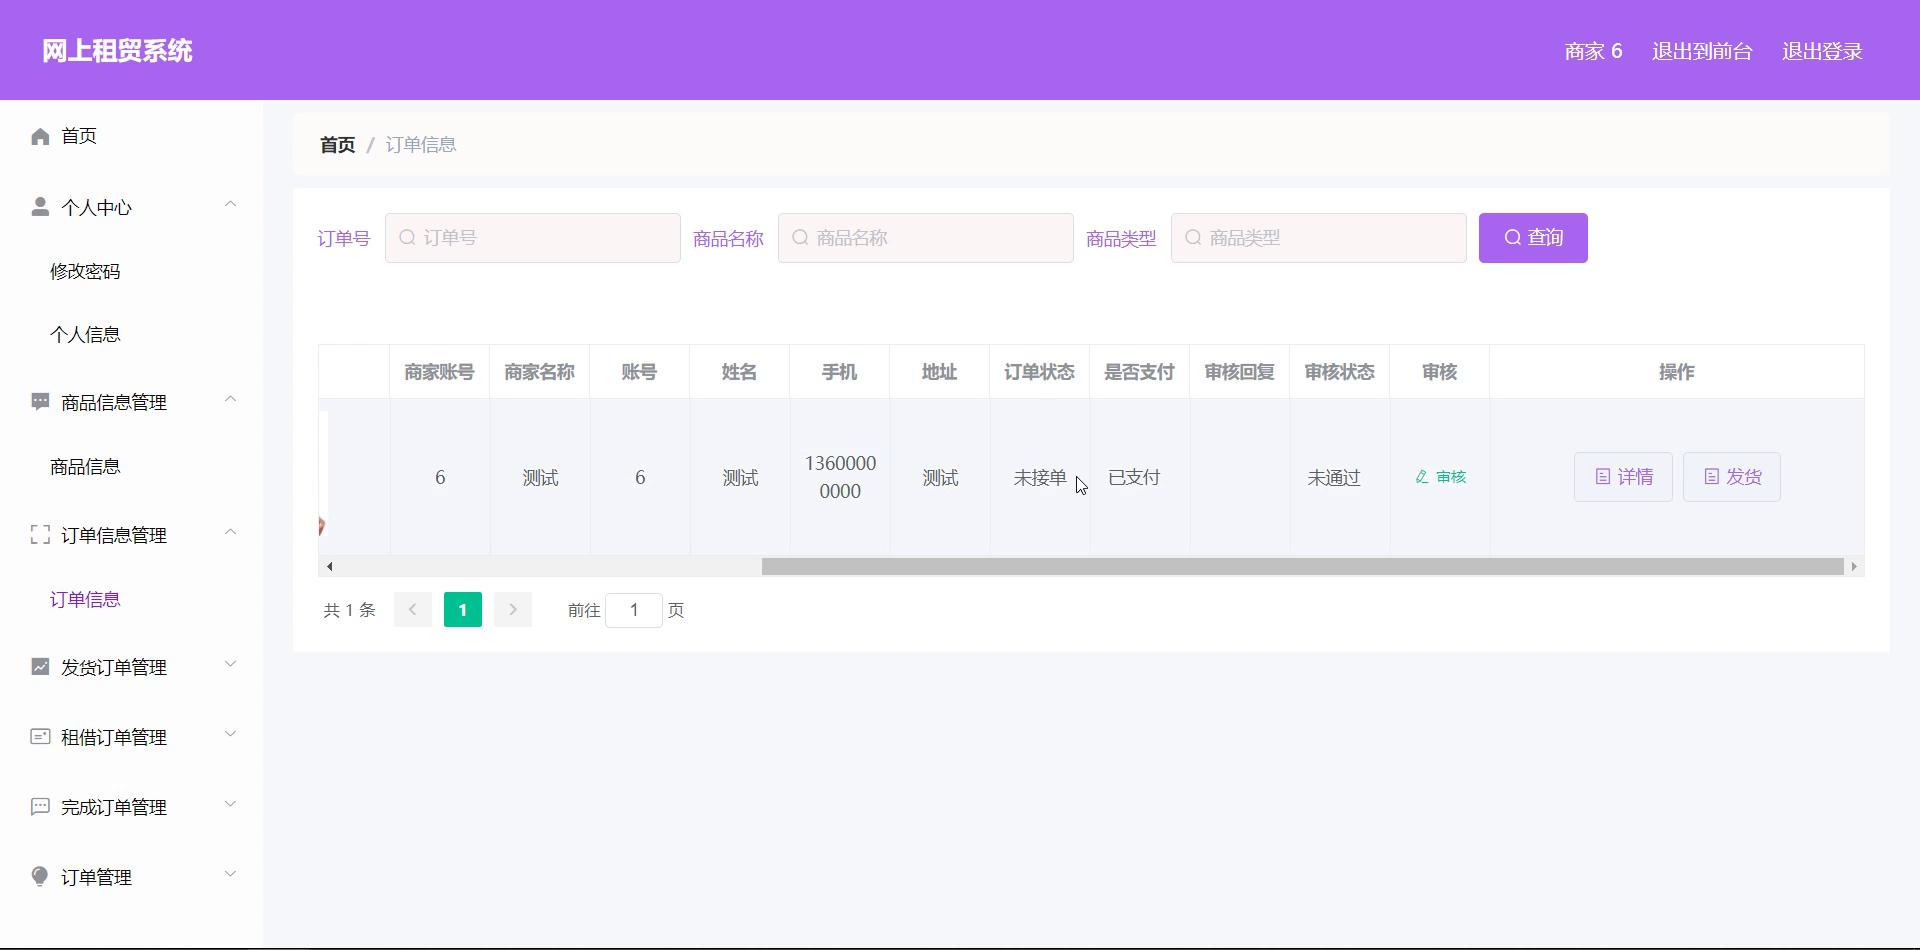The width and height of the screenshot is (1920, 950).
Task: Open 详情 for the order row
Action: [1622, 477]
